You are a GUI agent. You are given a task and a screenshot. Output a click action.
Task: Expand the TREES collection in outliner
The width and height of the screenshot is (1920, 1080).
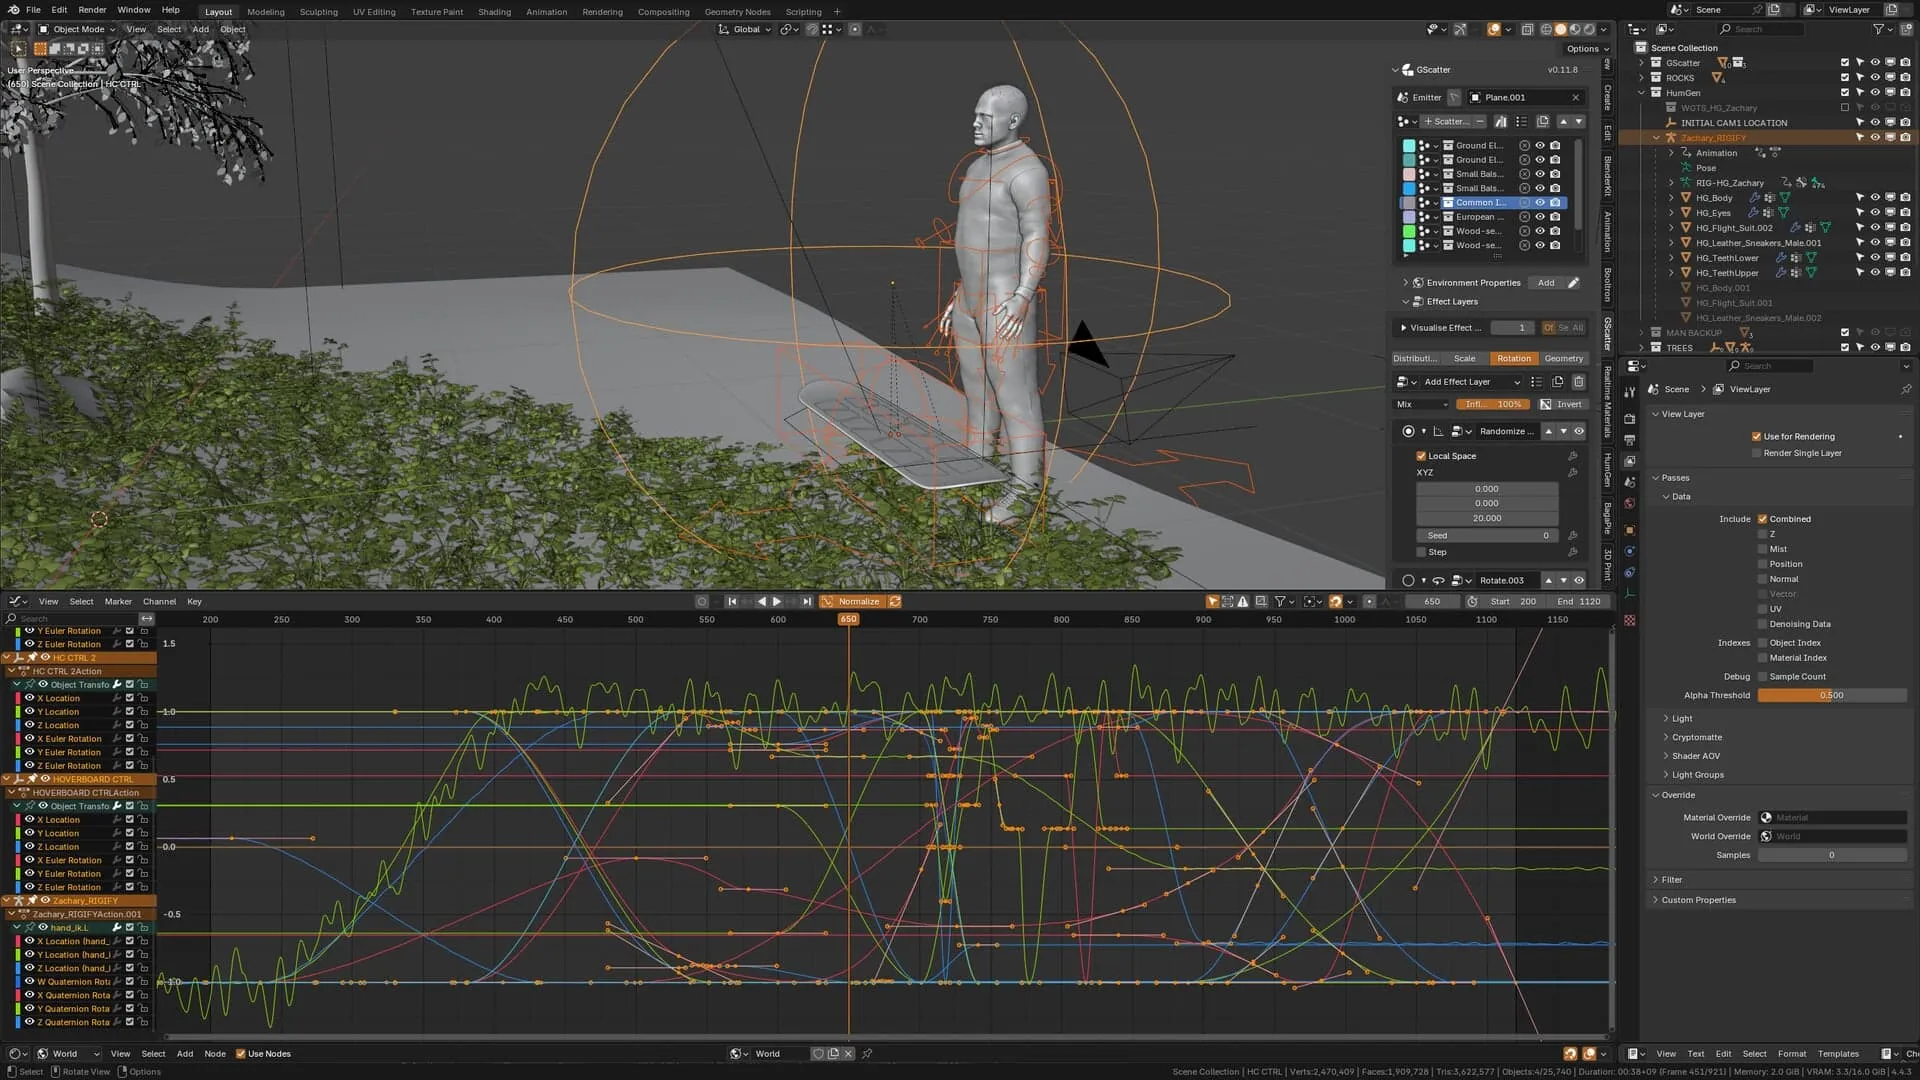pyautogui.click(x=1641, y=348)
